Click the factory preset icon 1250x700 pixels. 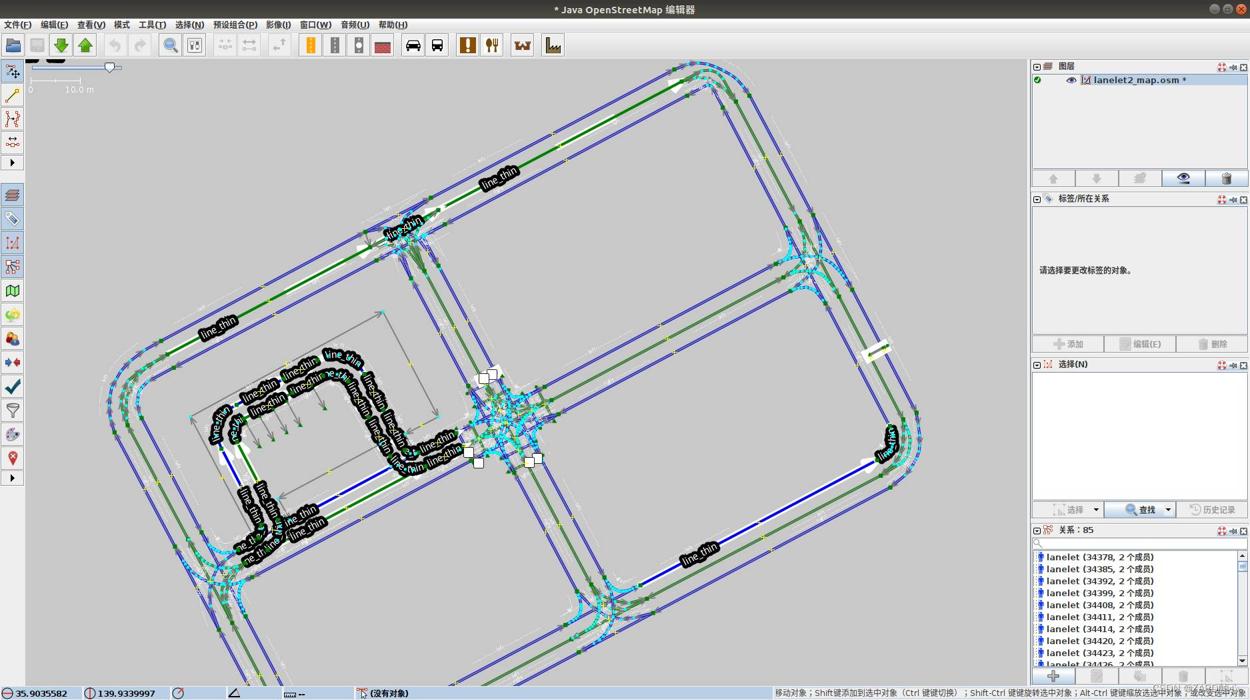[x=553, y=45]
